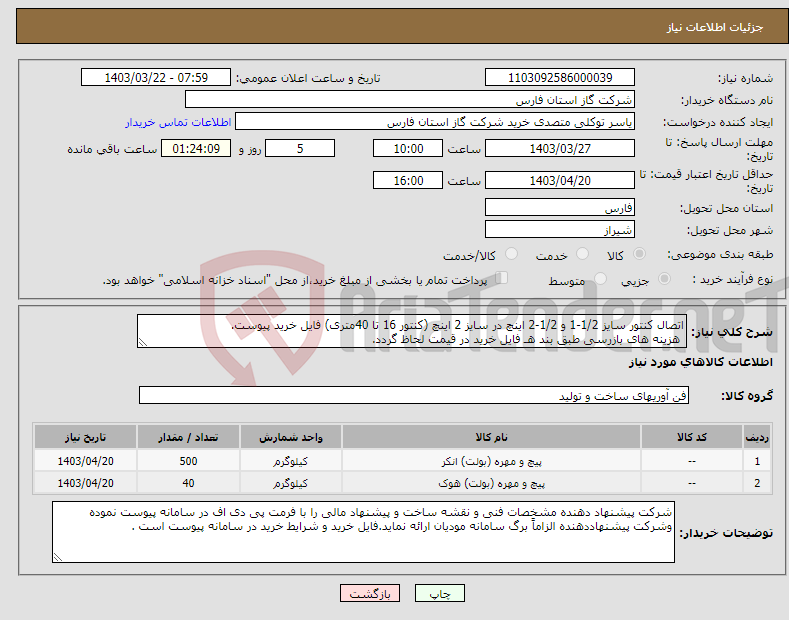This screenshot has height=620, width=789.
Task: Click the واحد شمارش column header
Action: tap(291, 437)
